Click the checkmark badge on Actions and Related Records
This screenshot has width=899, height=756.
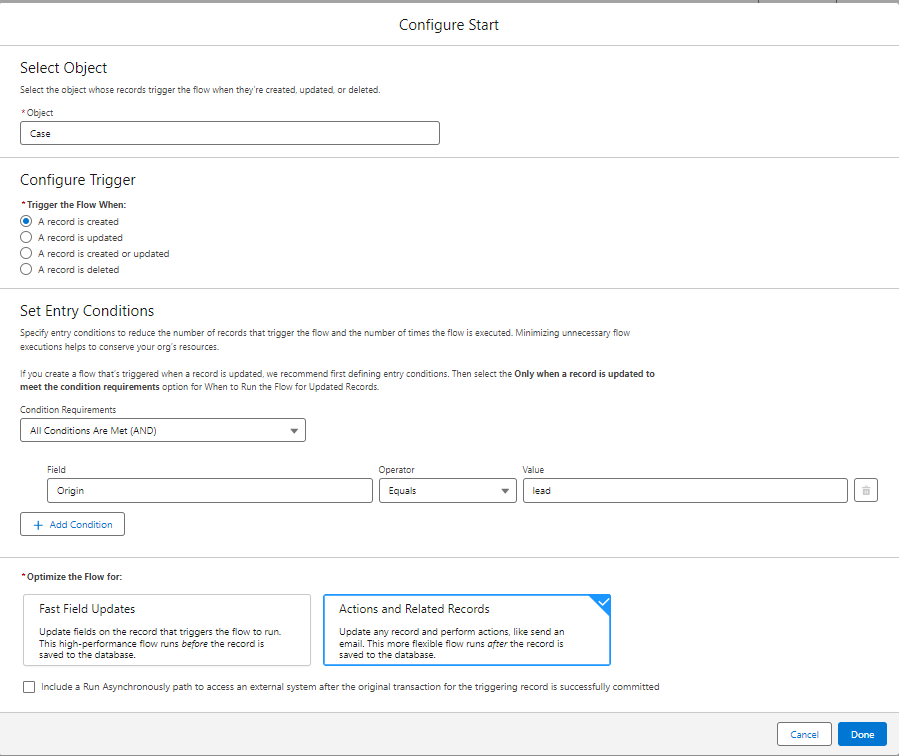(x=601, y=603)
